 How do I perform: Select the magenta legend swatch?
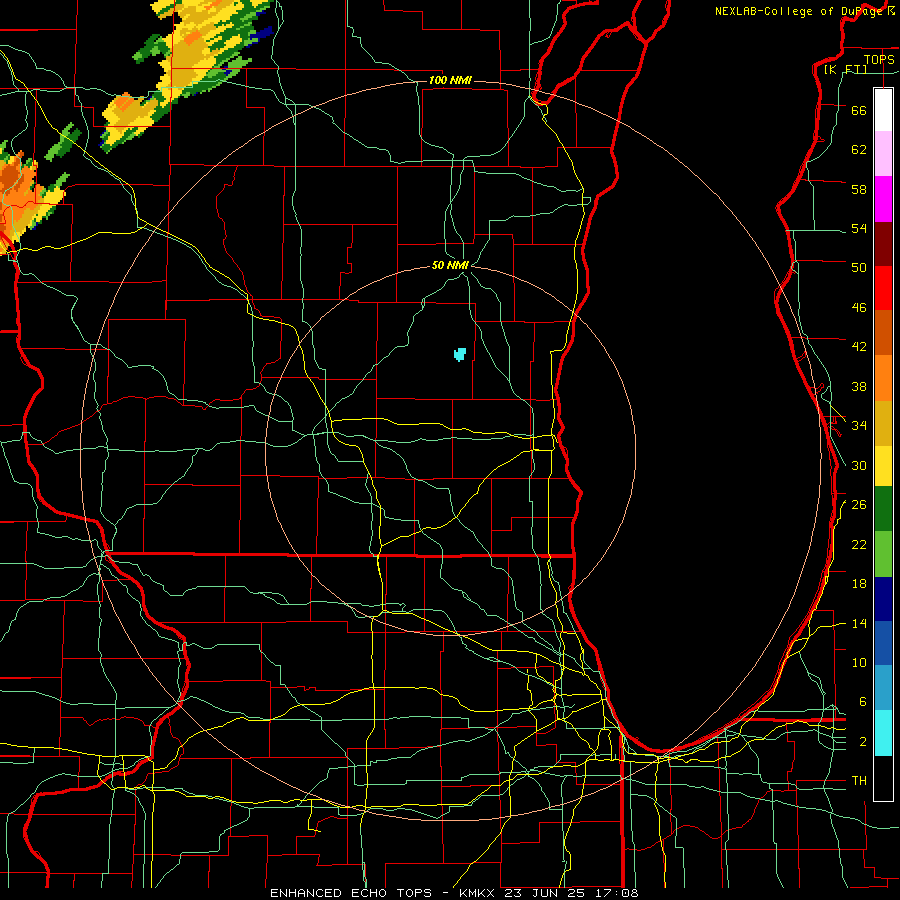tap(883, 199)
